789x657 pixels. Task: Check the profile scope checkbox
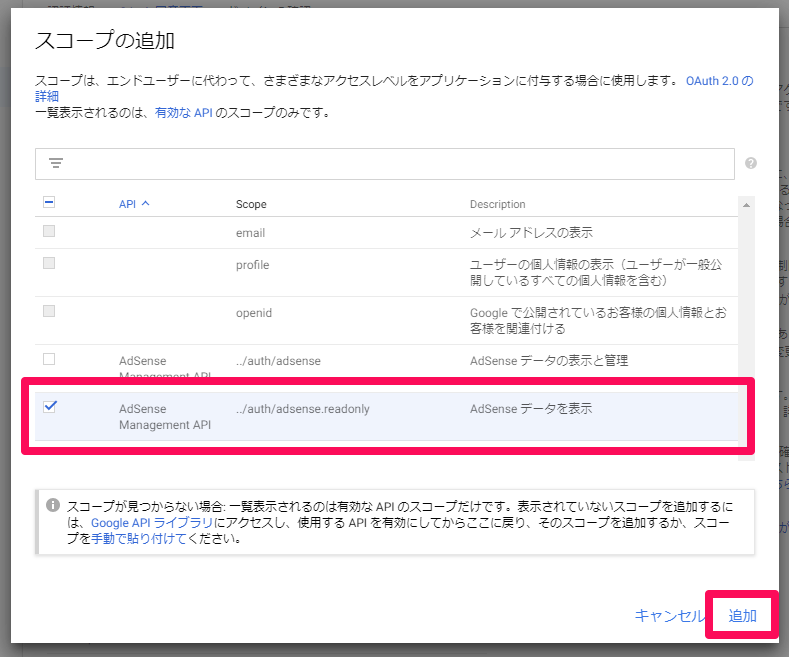coord(49,263)
